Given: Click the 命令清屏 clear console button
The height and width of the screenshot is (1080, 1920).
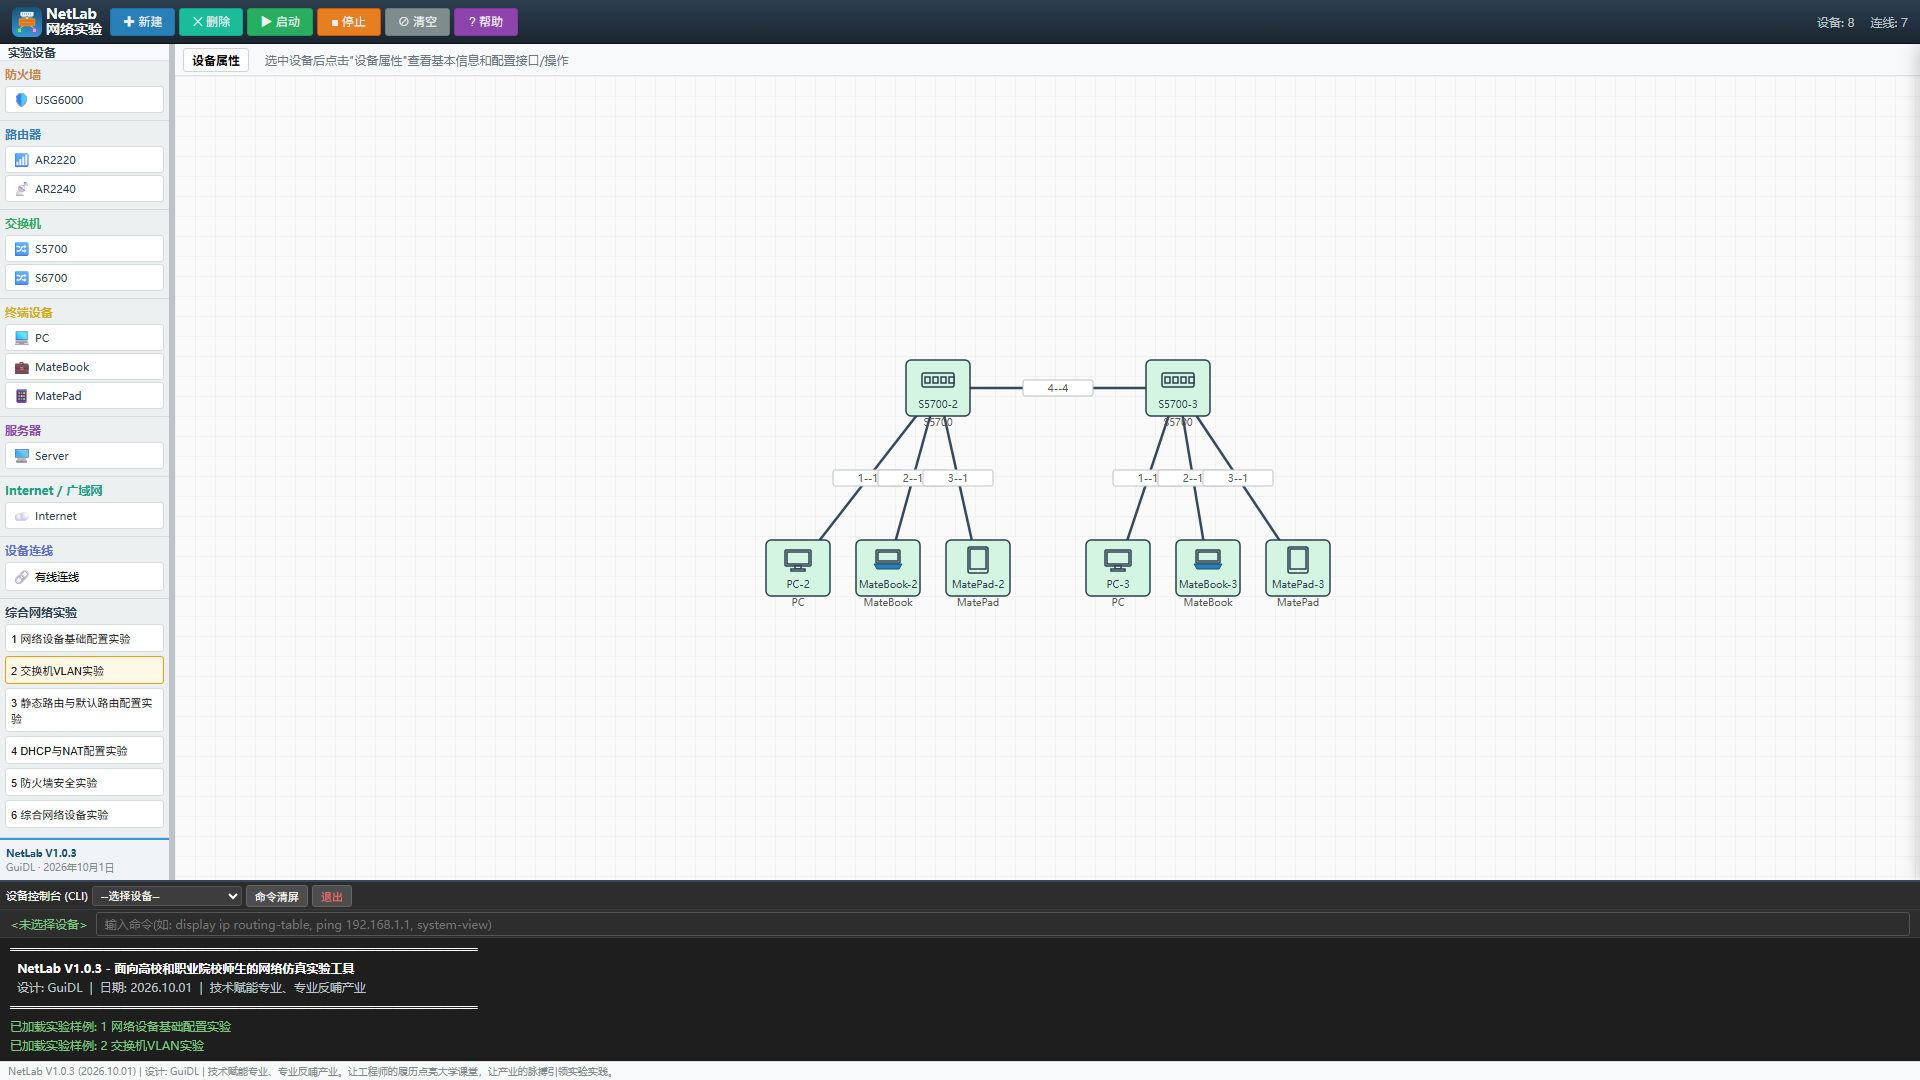Looking at the screenshot, I should click(x=277, y=897).
